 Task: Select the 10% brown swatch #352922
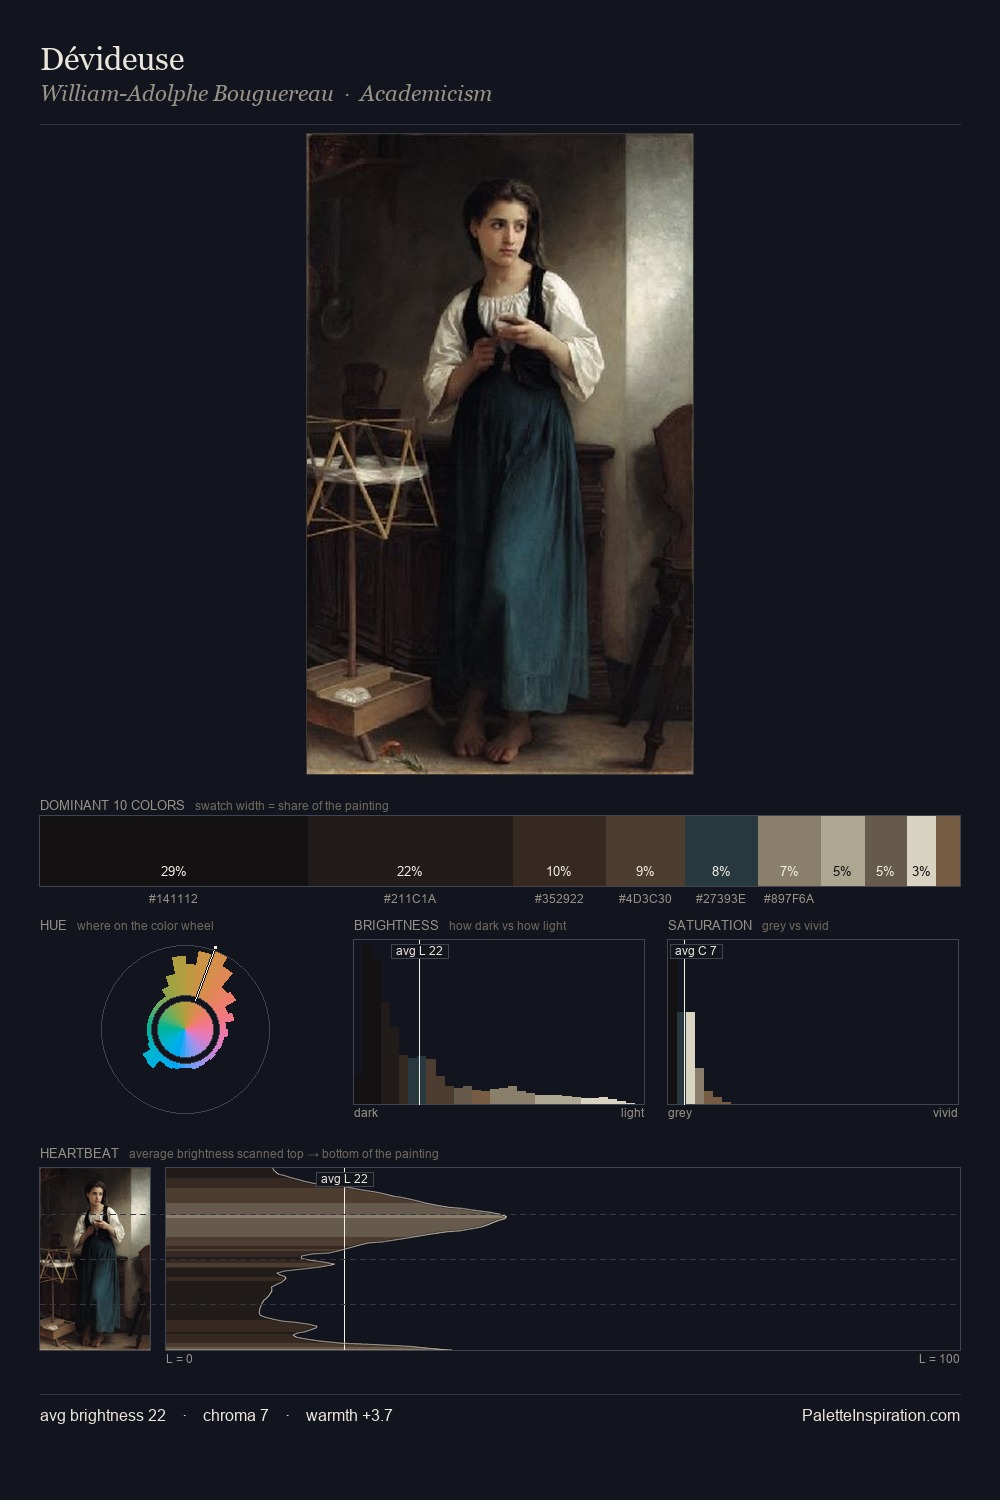559,851
